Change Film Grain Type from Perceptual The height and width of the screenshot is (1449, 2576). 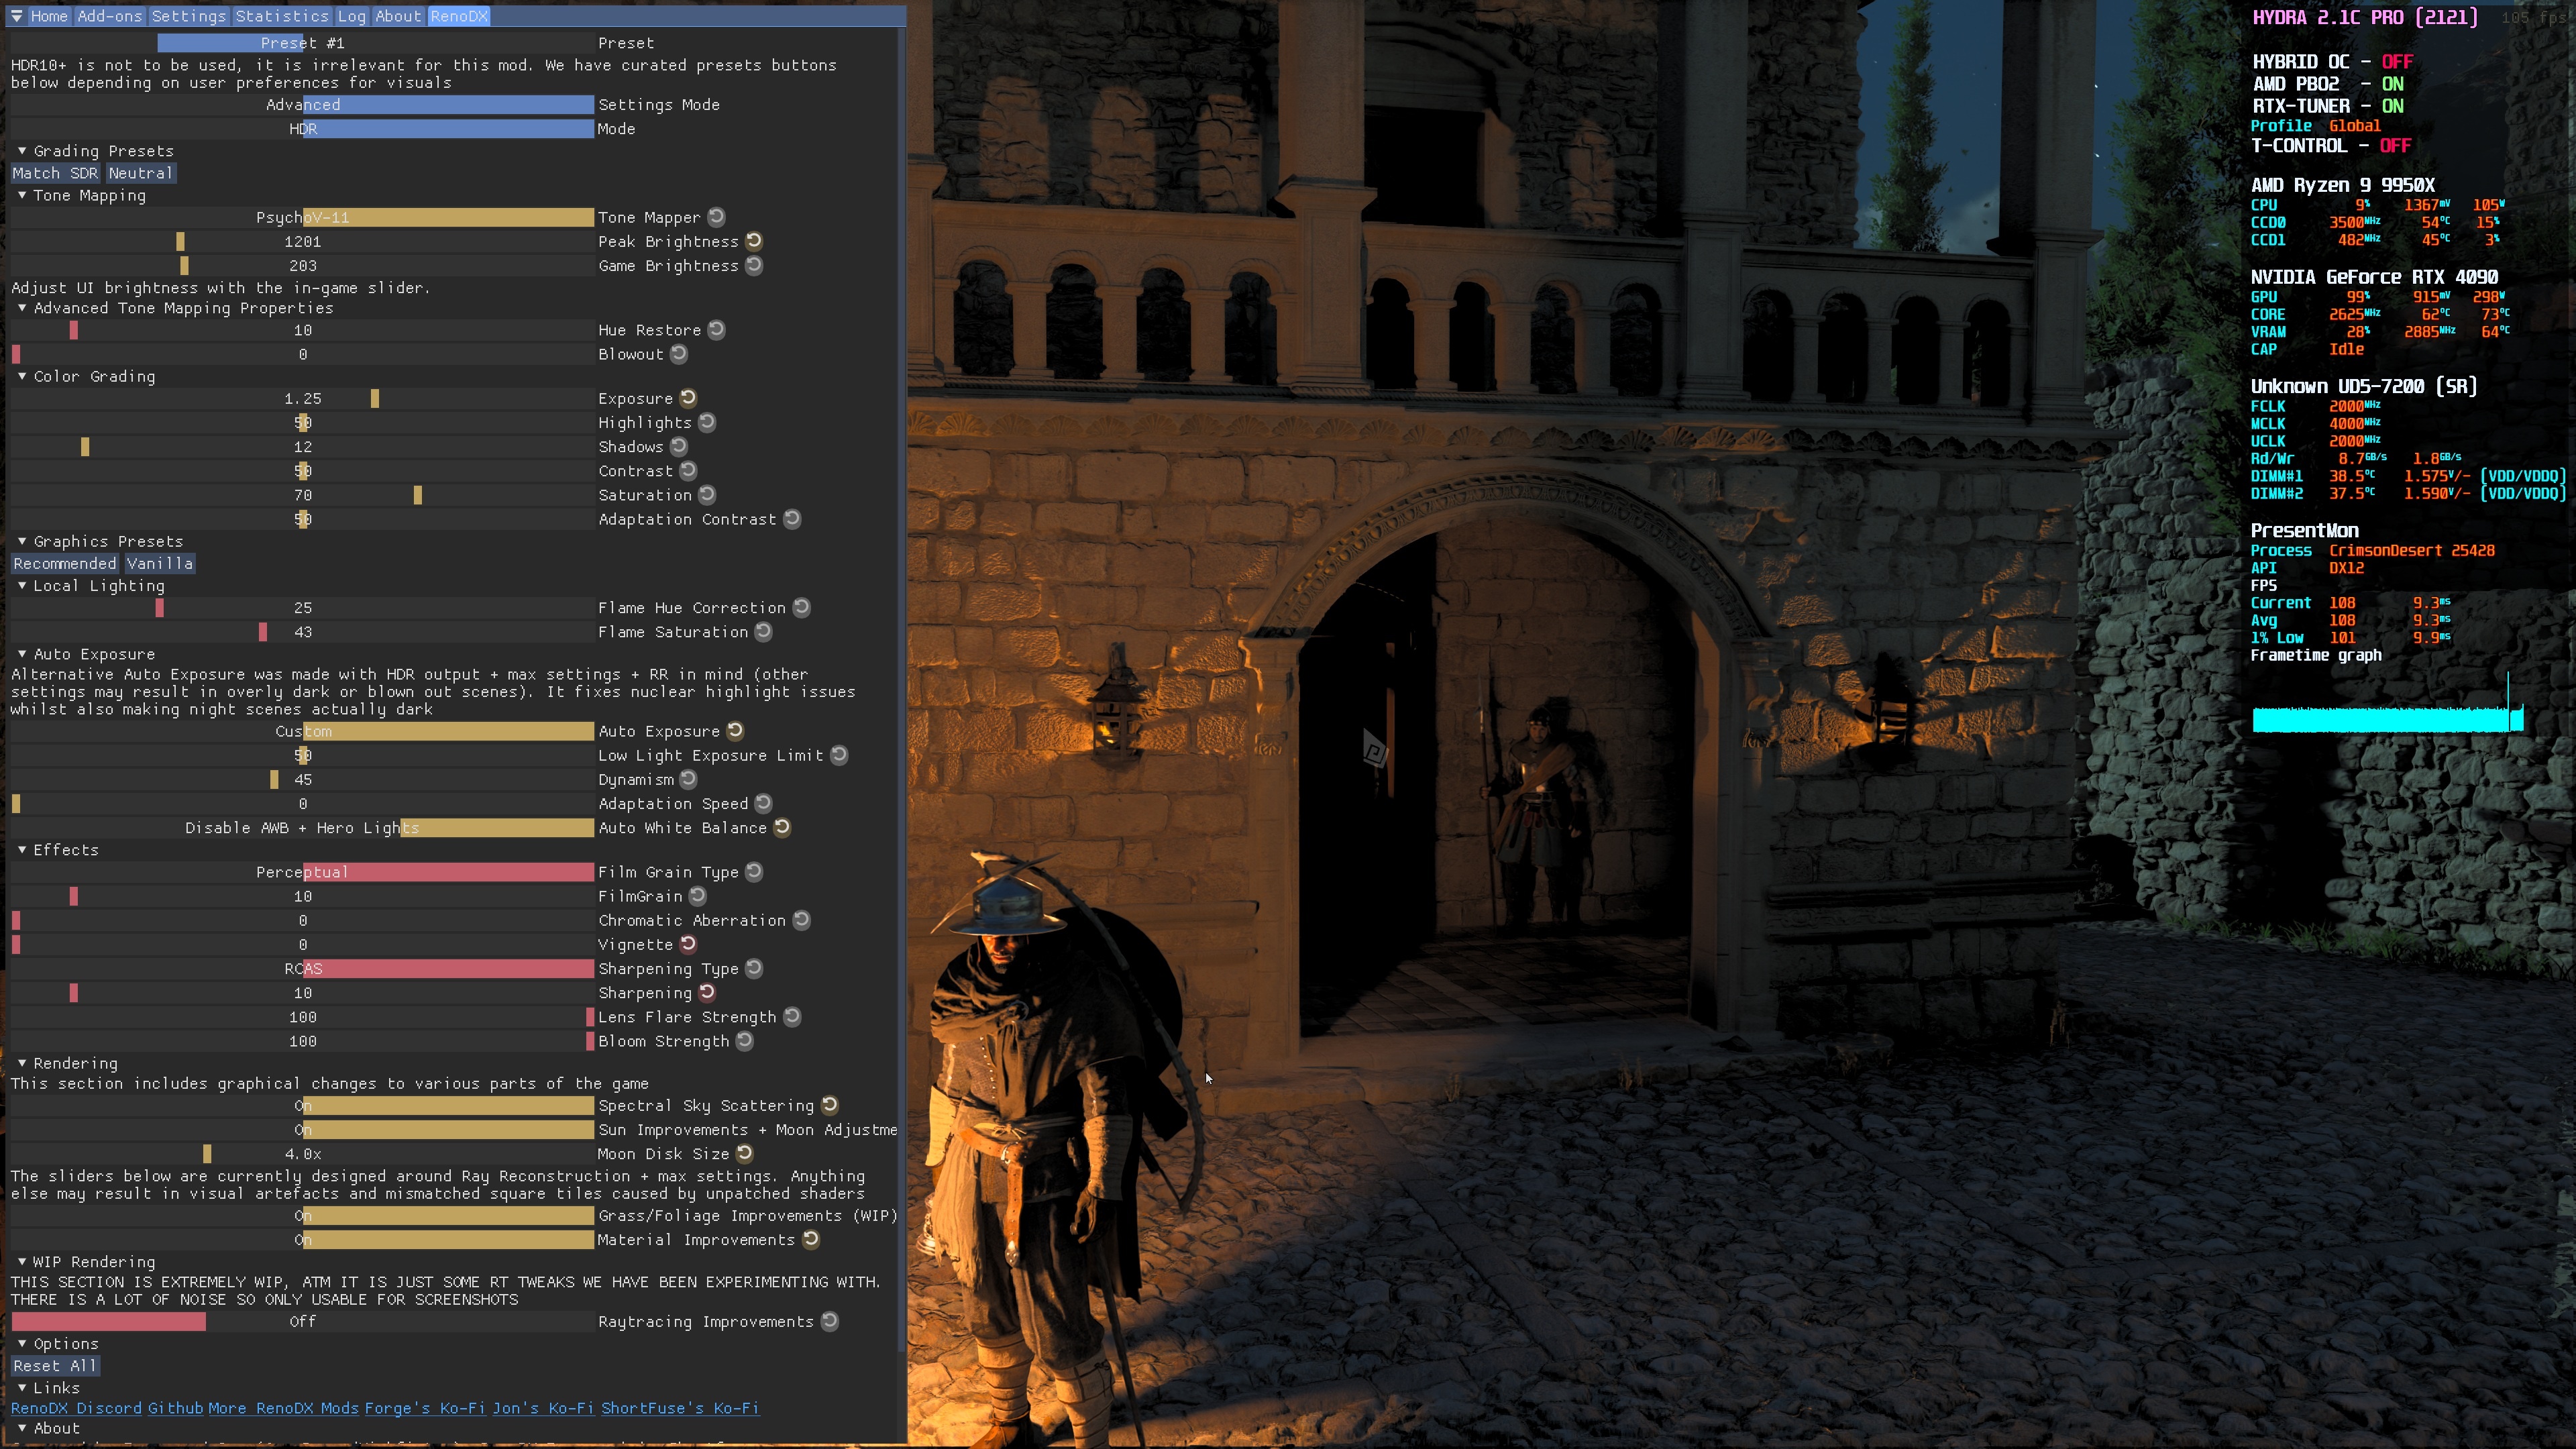(x=302, y=872)
